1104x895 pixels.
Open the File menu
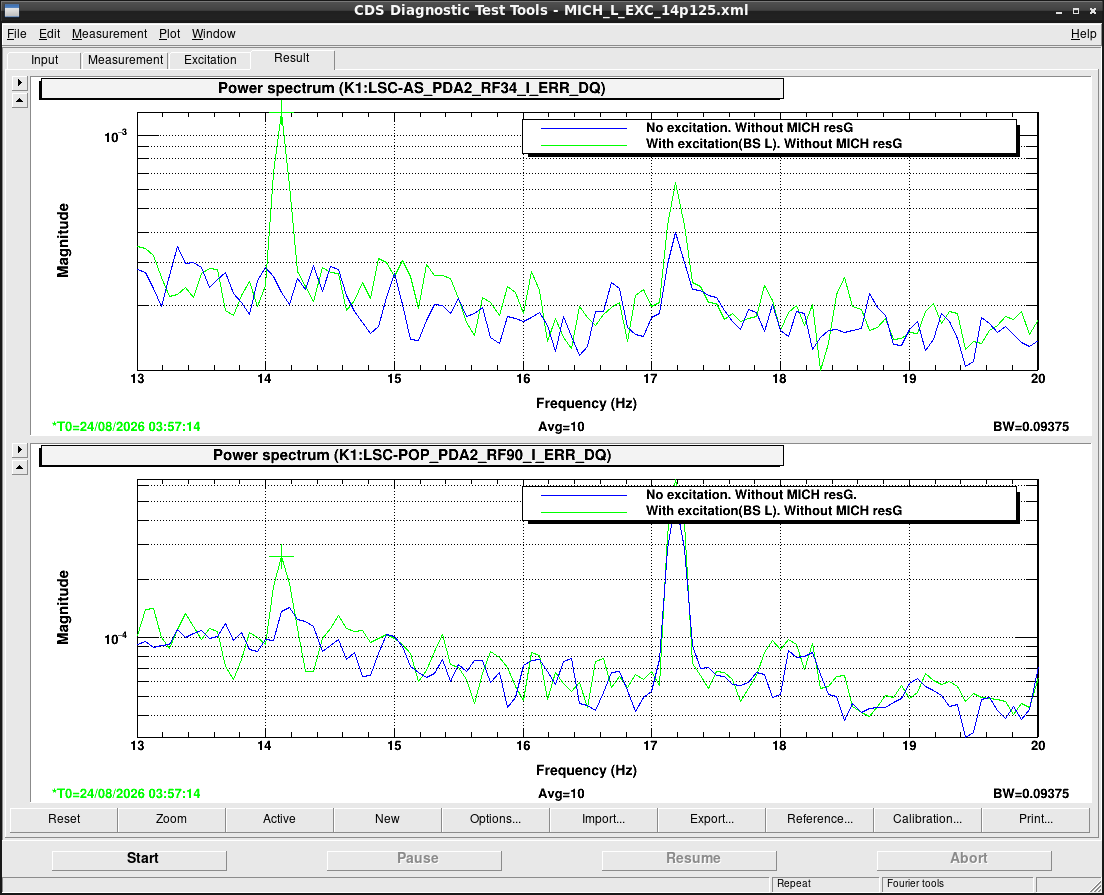coord(16,34)
